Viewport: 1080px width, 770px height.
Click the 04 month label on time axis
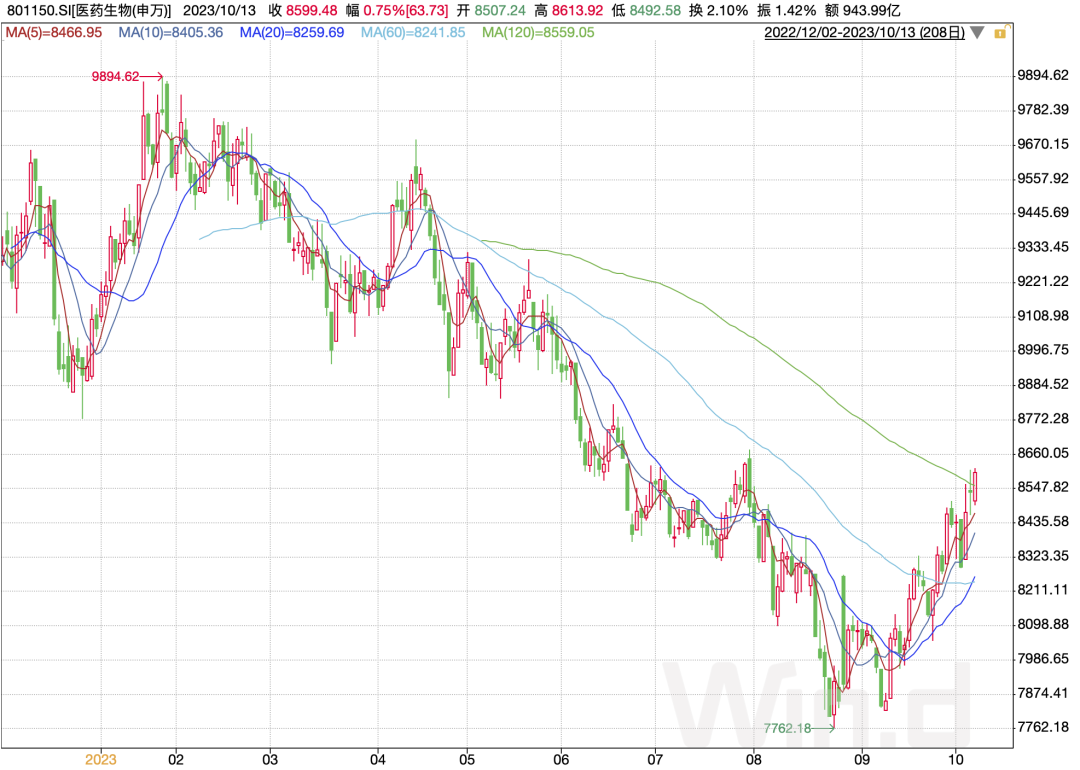coord(377,760)
